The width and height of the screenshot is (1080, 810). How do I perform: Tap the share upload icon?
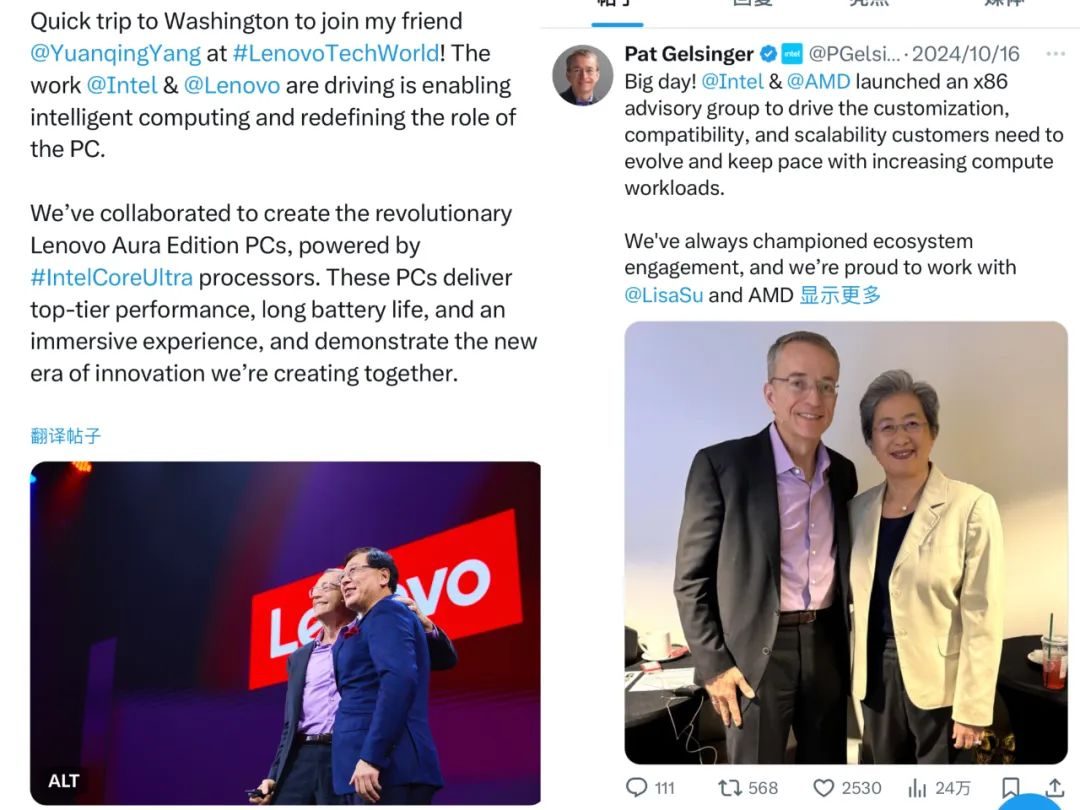tap(1055, 787)
